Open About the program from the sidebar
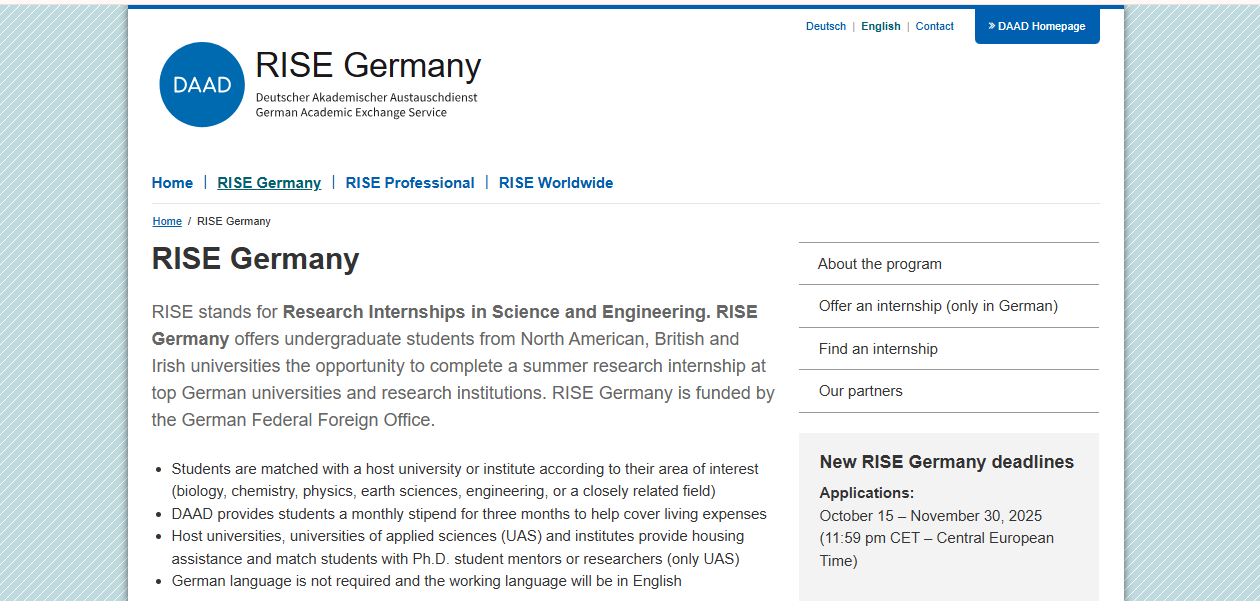This screenshot has height=601, width=1260. point(880,263)
